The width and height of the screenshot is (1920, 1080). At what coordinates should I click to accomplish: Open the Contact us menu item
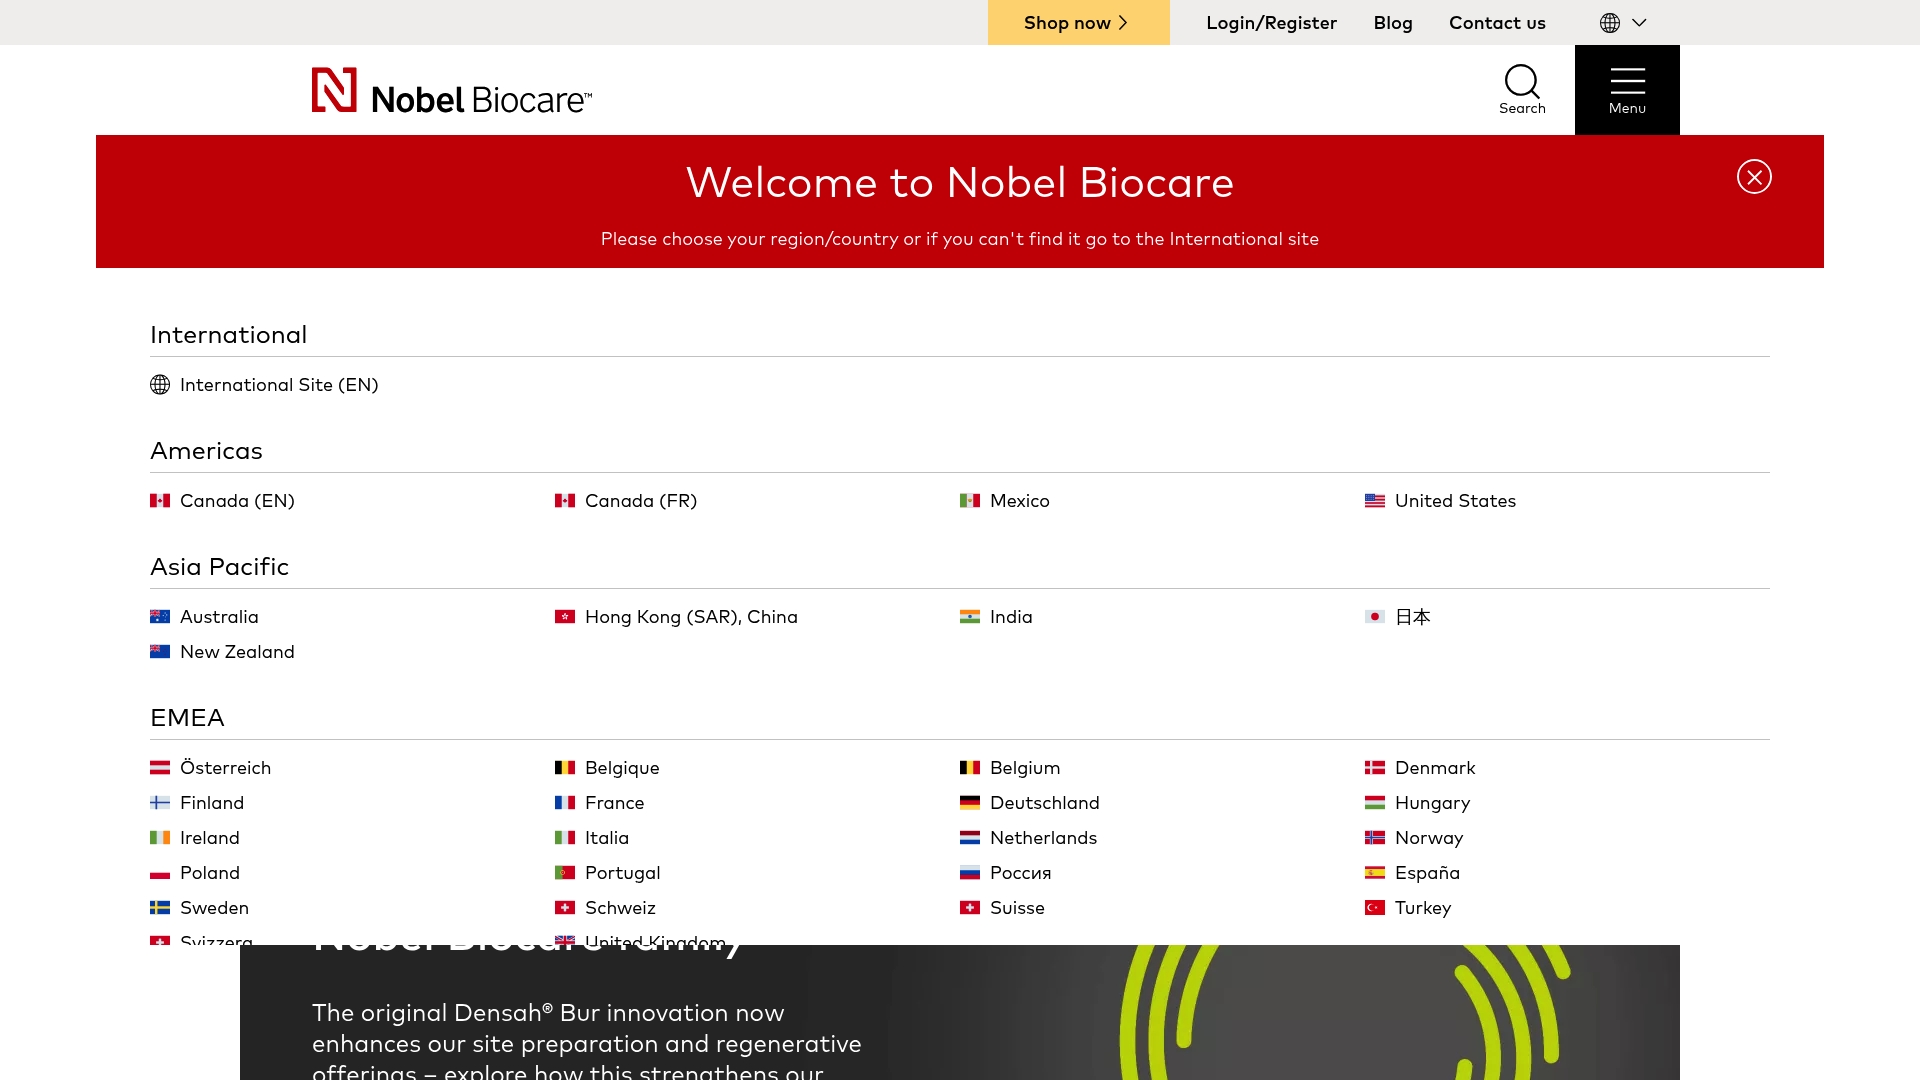[1497, 22]
